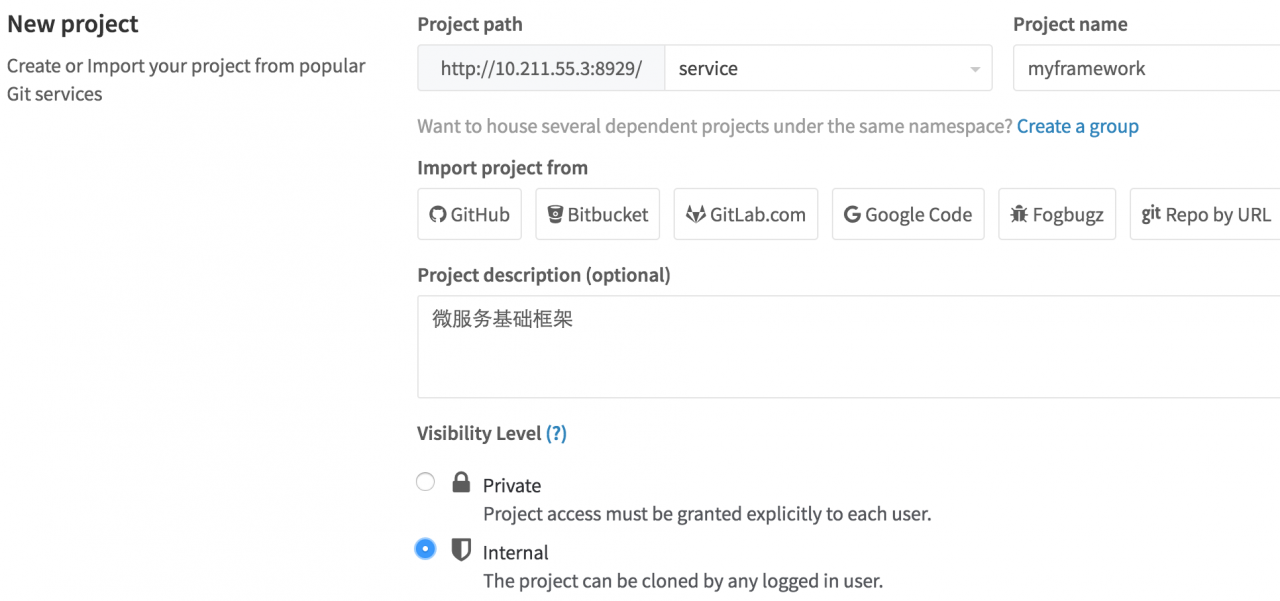Click the Fogbugz bug icon
1280x601 pixels.
(x=1019, y=214)
